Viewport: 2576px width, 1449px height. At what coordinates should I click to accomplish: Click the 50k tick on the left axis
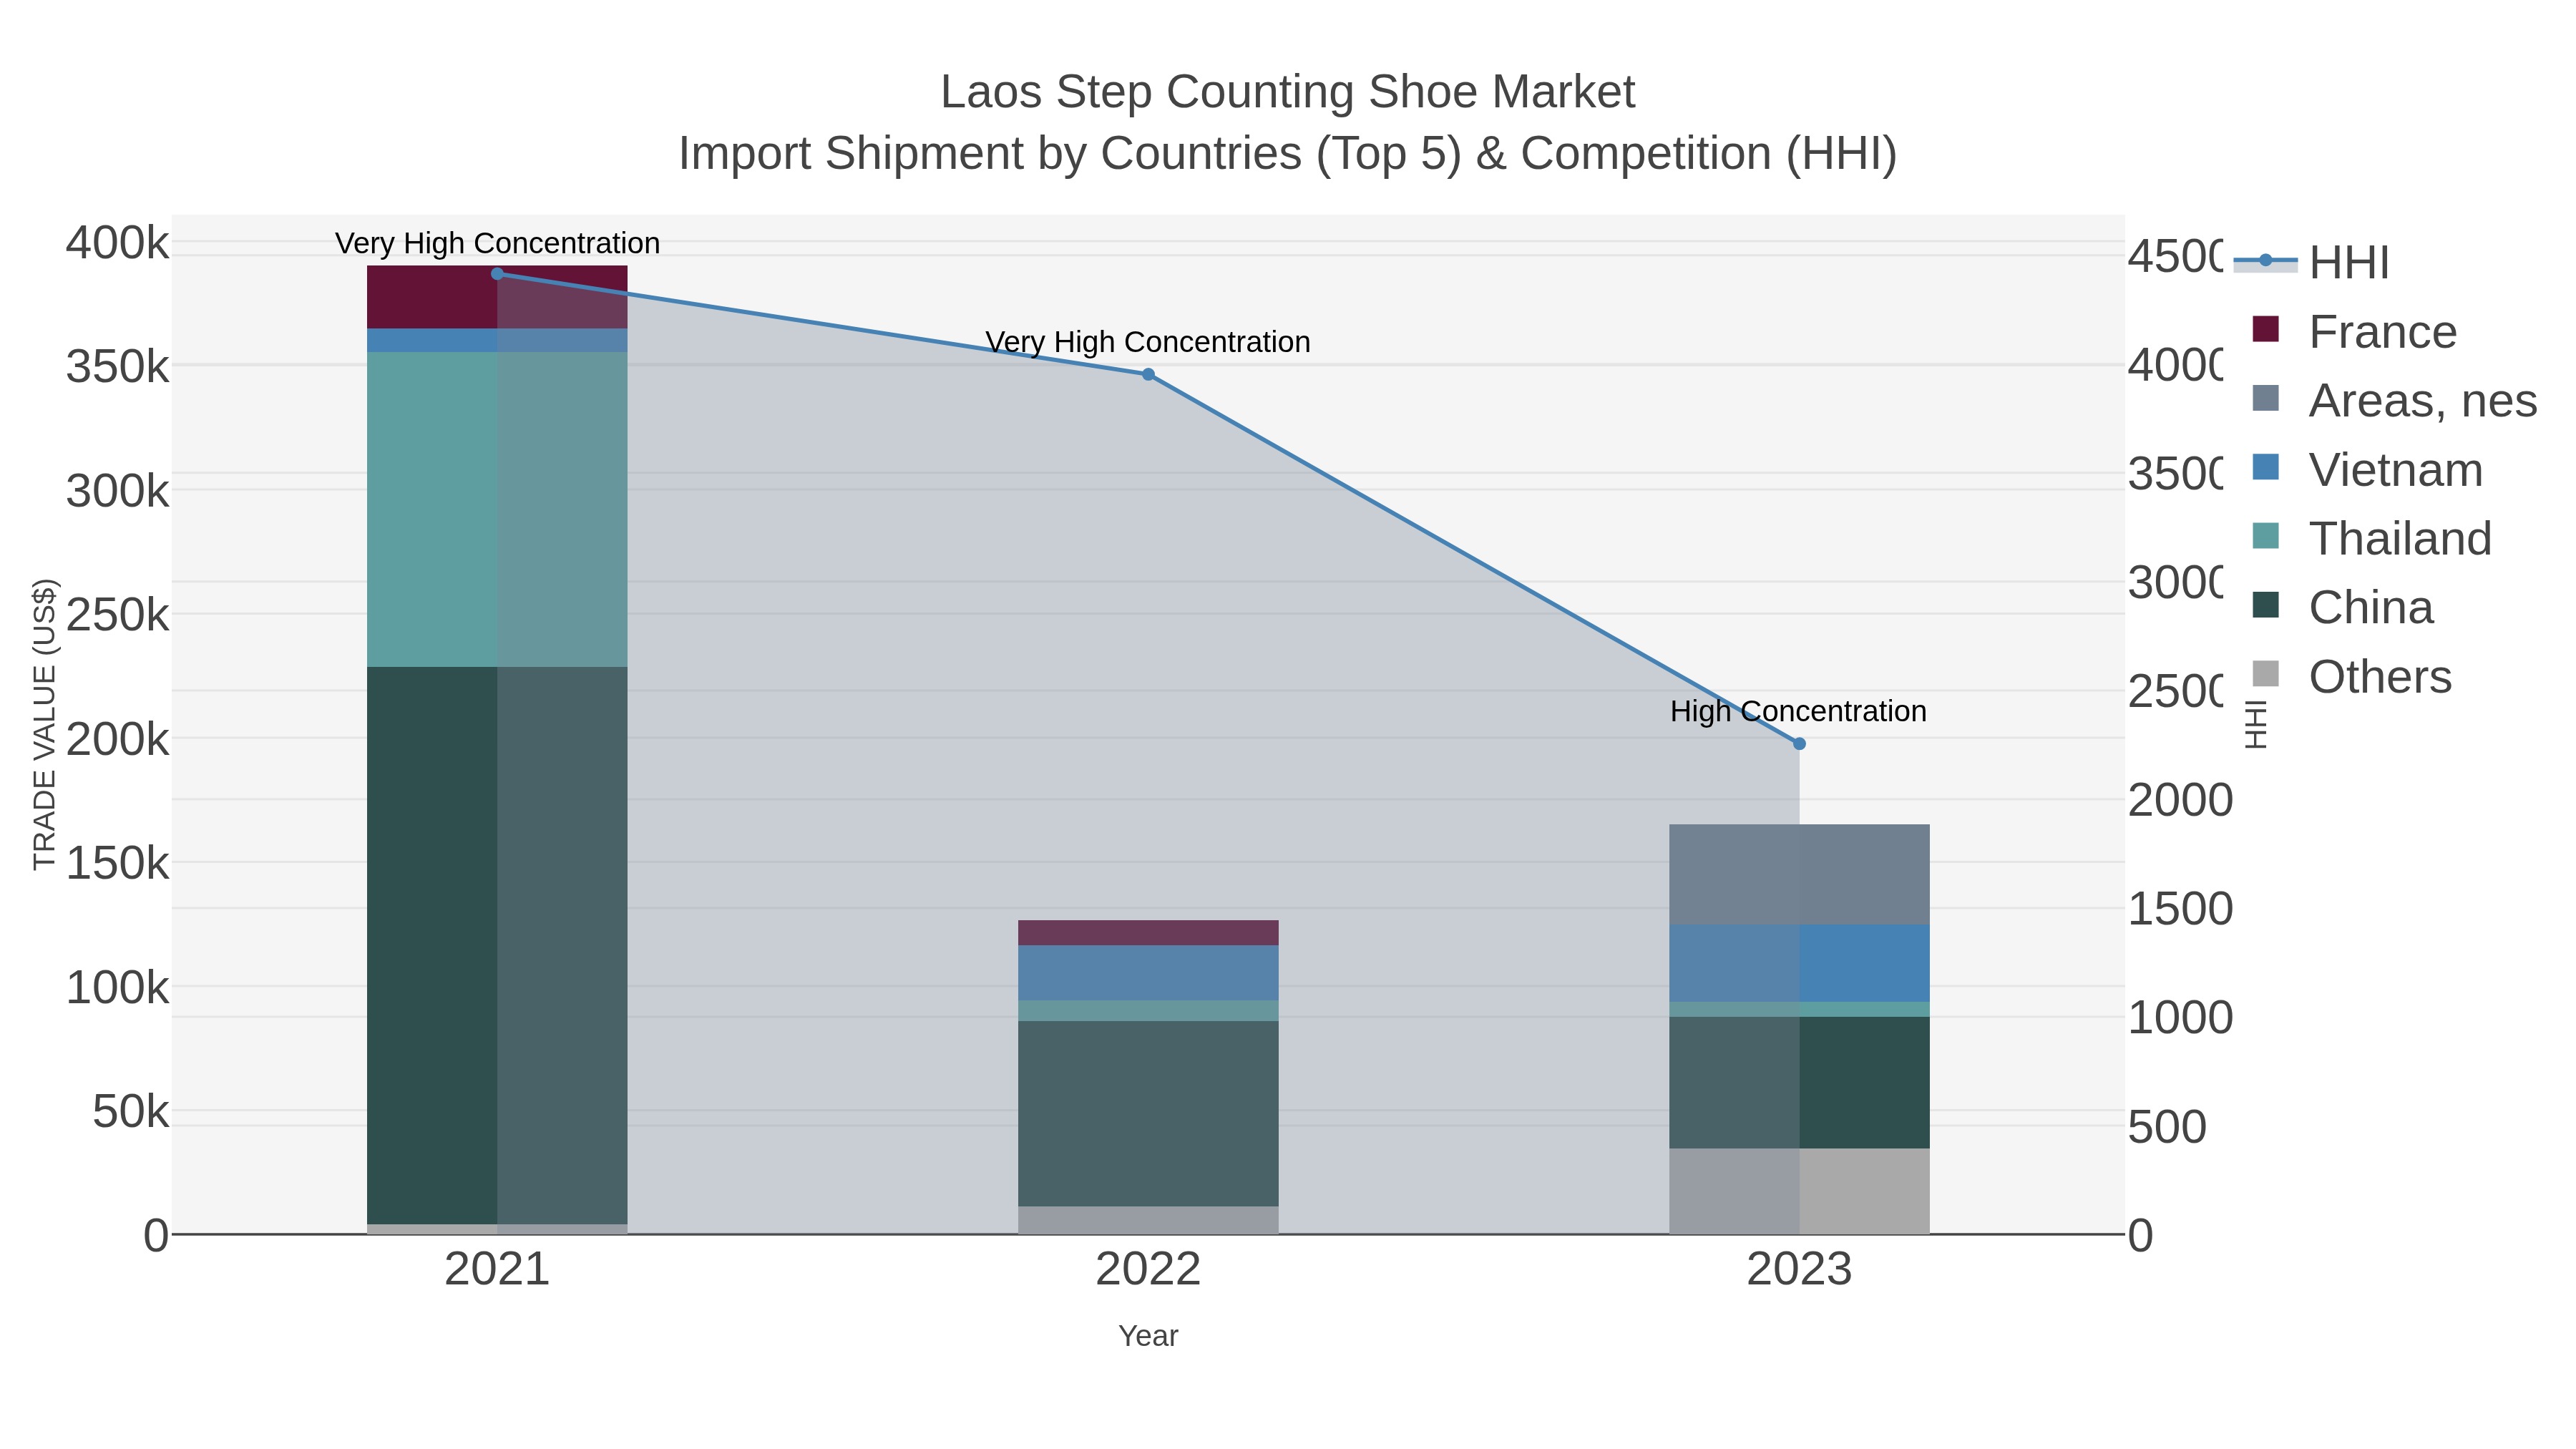pos(131,1112)
